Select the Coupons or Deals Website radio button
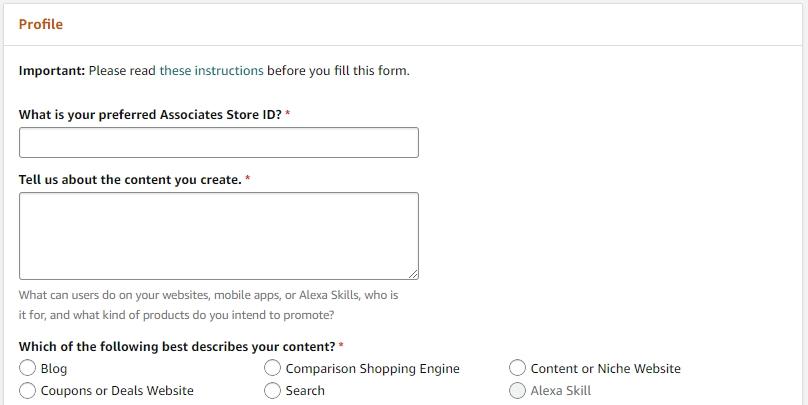The height and width of the screenshot is (405, 808). point(28,390)
